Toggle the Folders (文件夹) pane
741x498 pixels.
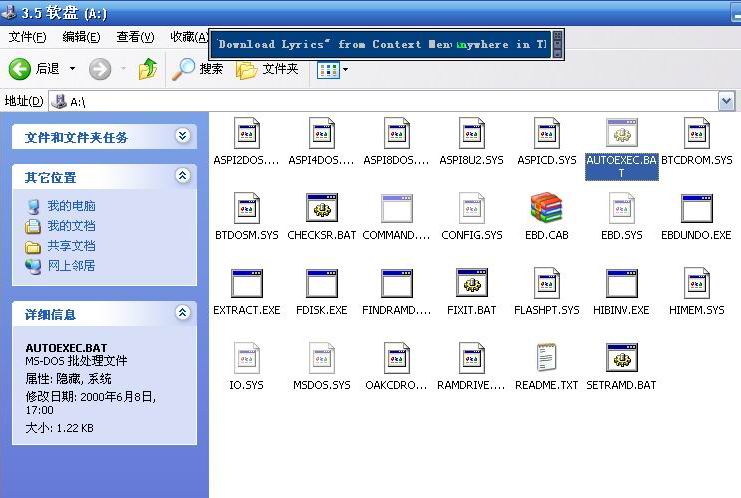coord(267,69)
